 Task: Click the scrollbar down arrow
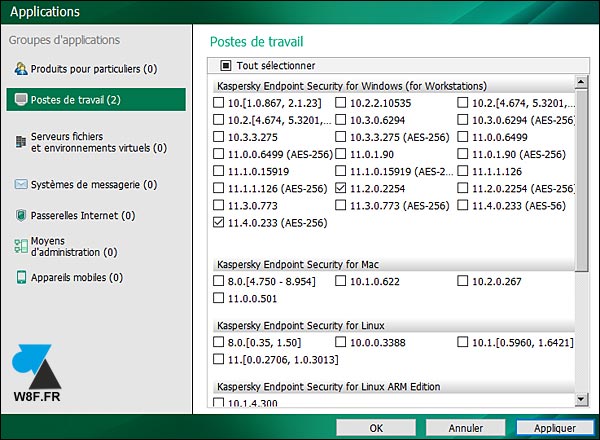coord(581,399)
